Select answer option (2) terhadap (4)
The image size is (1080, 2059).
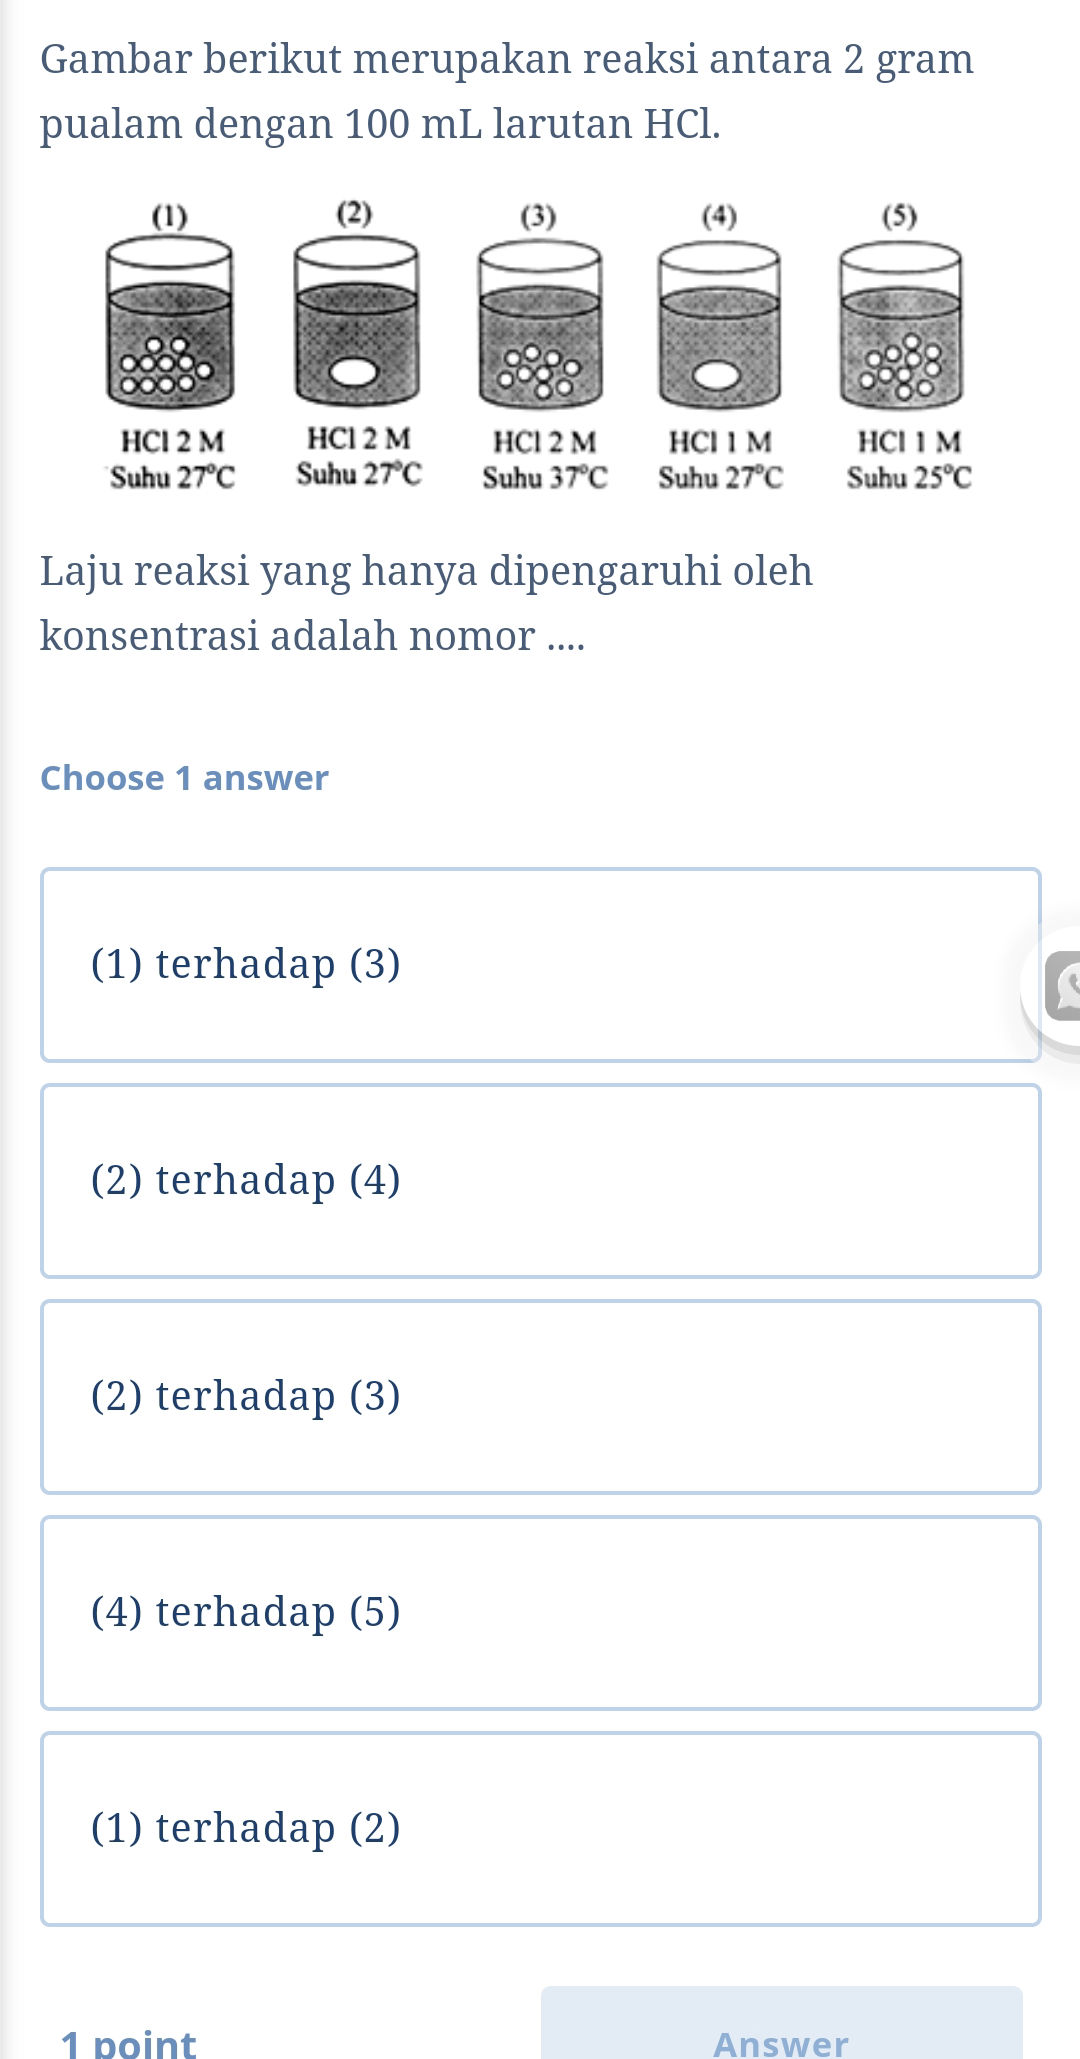tap(540, 1180)
